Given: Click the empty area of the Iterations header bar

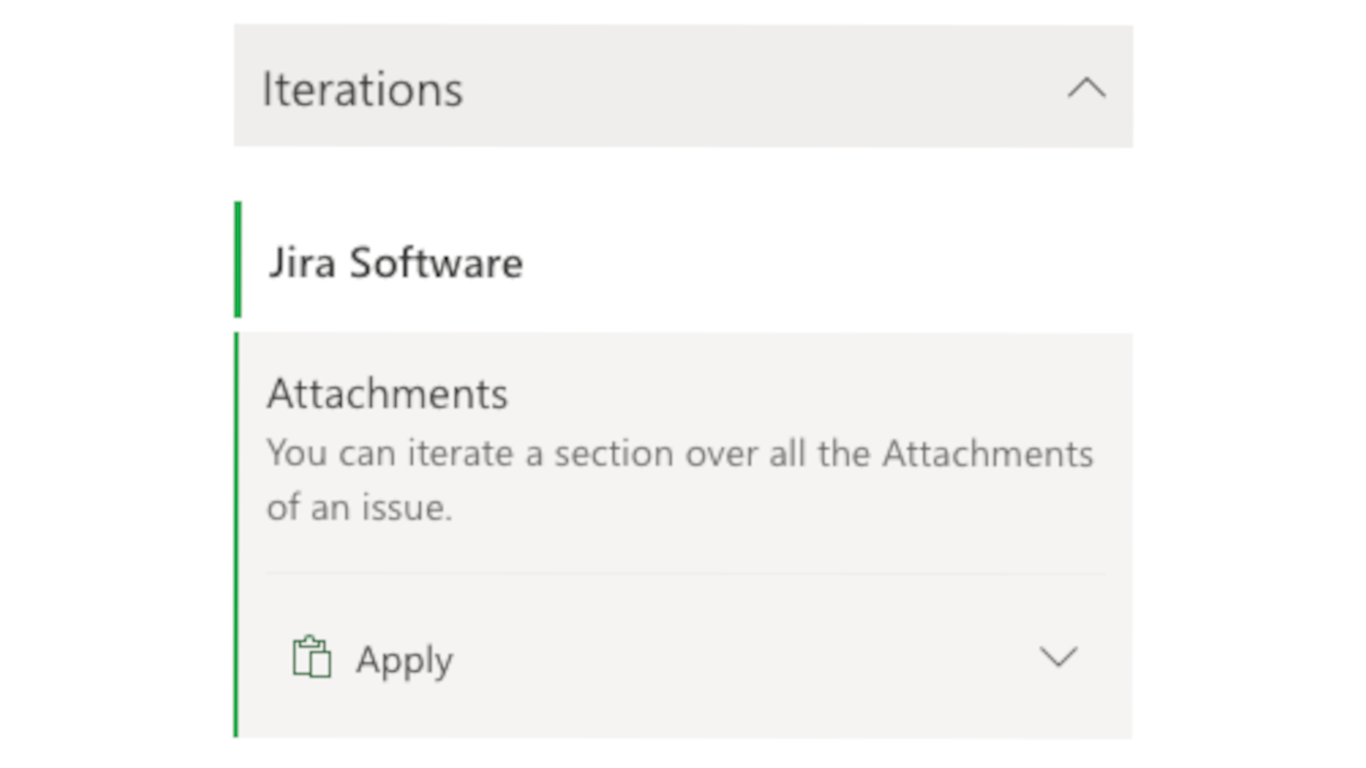Looking at the screenshot, I should [x=760, y=89].
